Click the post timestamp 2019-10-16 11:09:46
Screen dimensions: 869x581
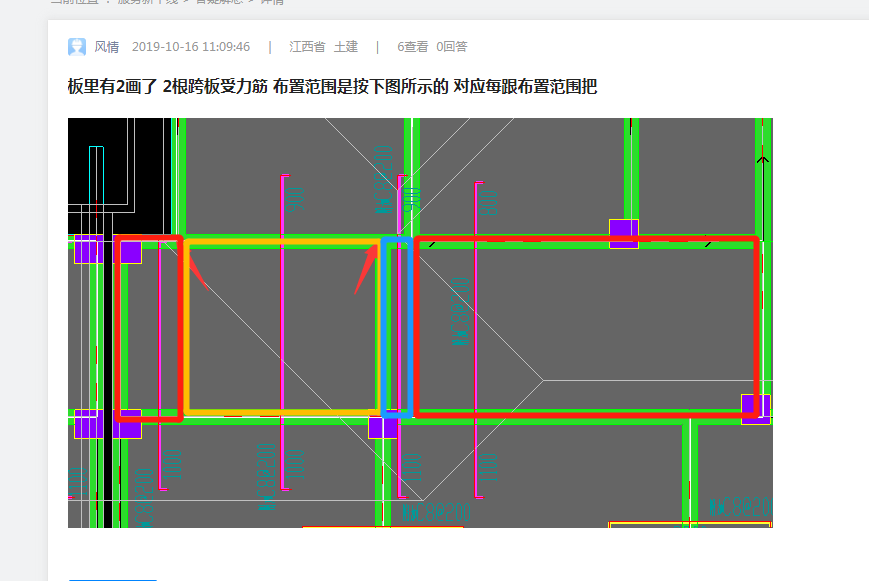(x=191, y=47)
